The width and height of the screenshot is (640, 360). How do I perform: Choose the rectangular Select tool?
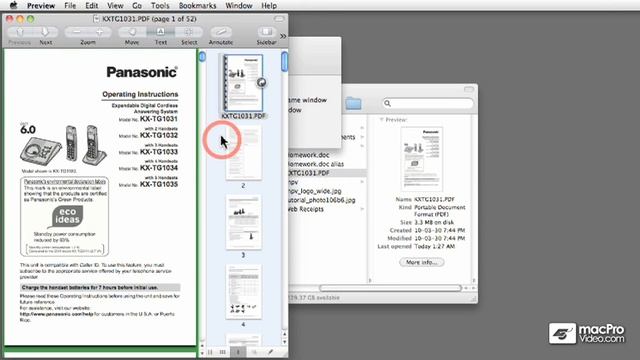pos(189,32)
